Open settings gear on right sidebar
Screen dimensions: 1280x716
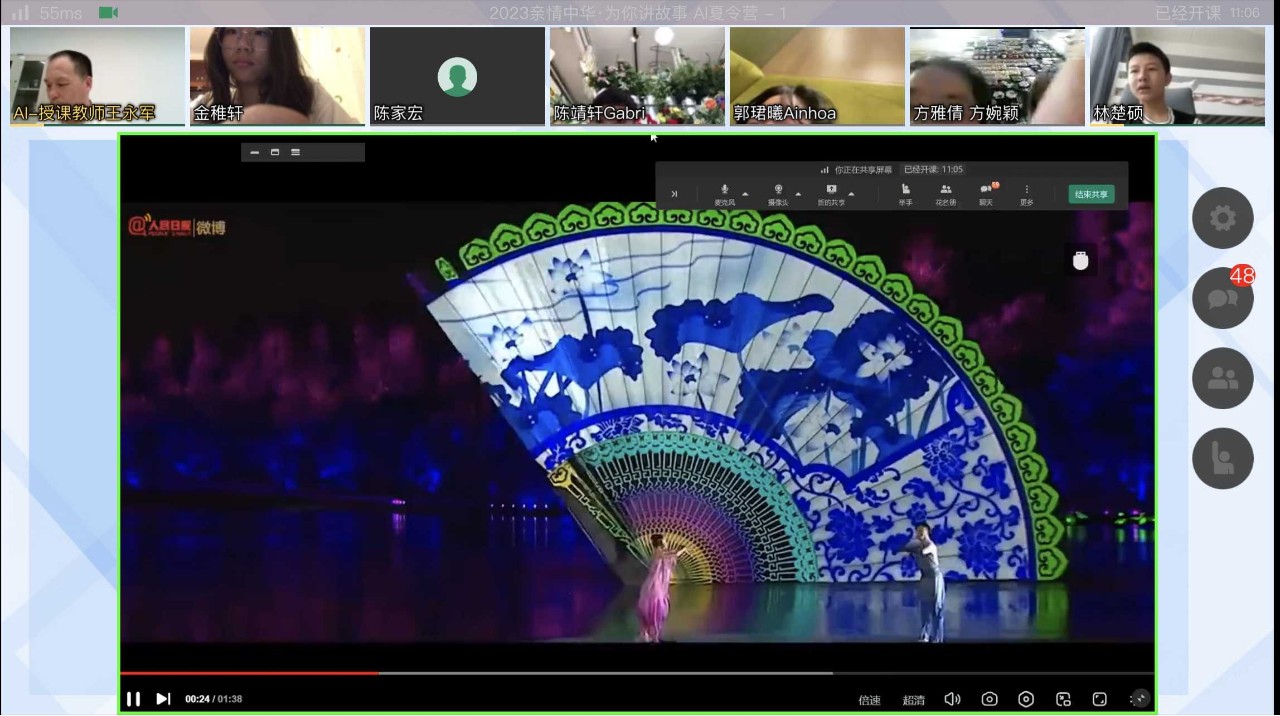point(1222,218)
